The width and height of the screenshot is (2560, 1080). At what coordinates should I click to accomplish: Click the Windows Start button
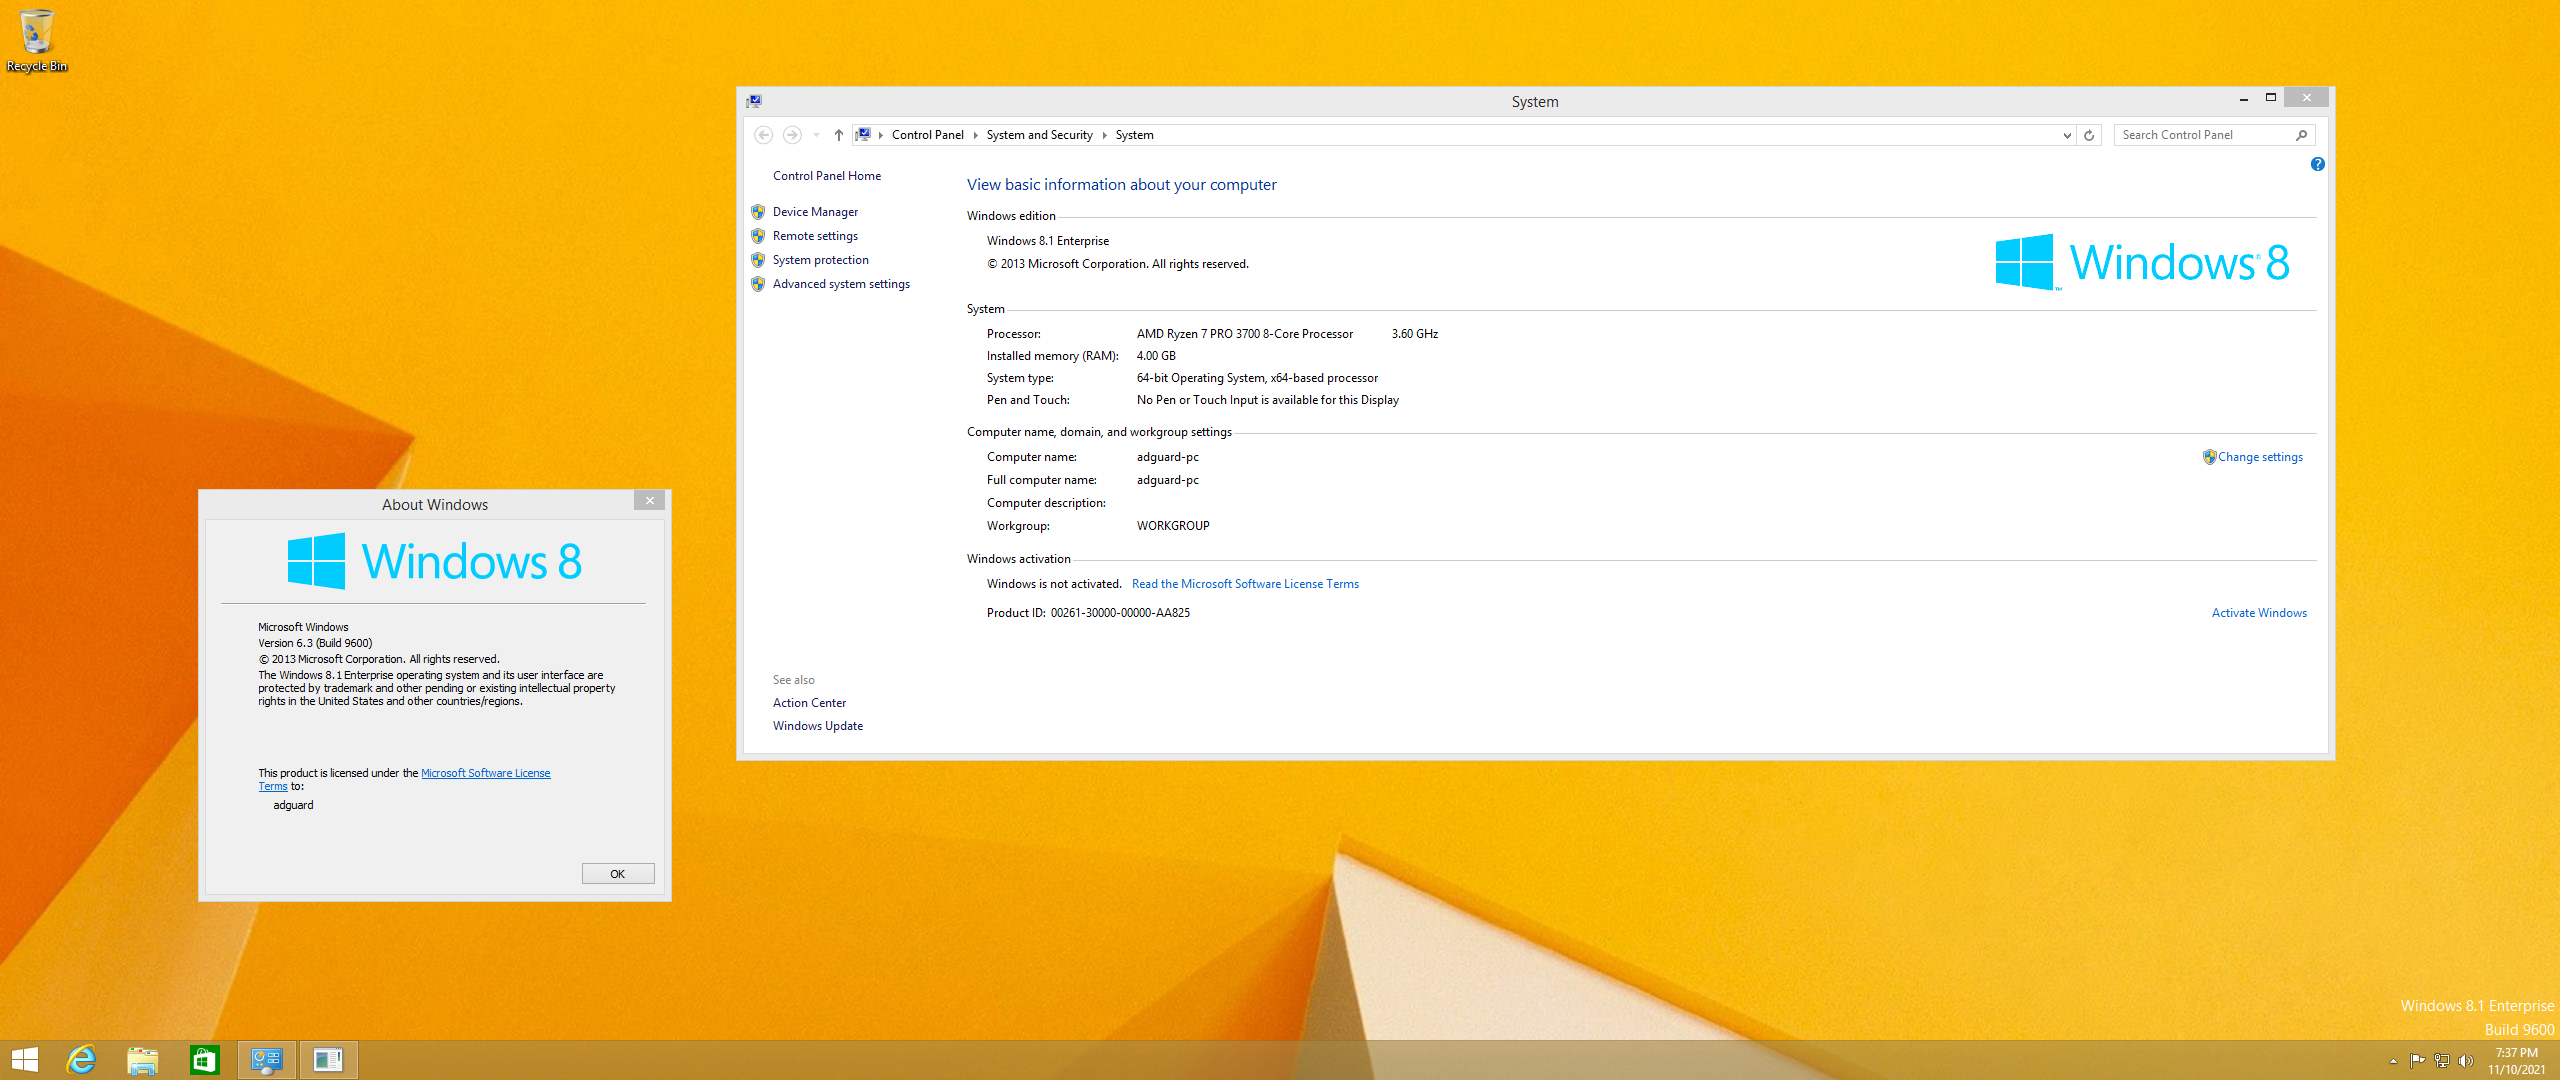(24, 1060)
